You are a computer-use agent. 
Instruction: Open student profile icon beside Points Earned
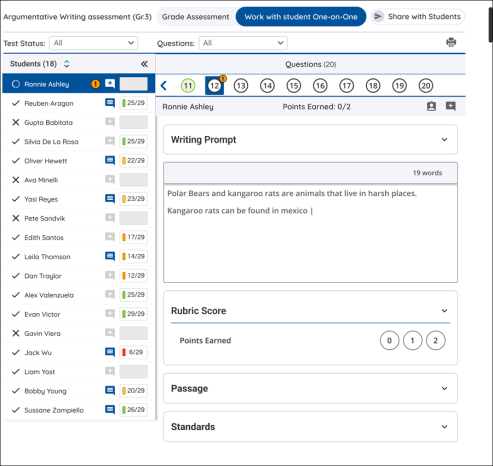point(431,106)
